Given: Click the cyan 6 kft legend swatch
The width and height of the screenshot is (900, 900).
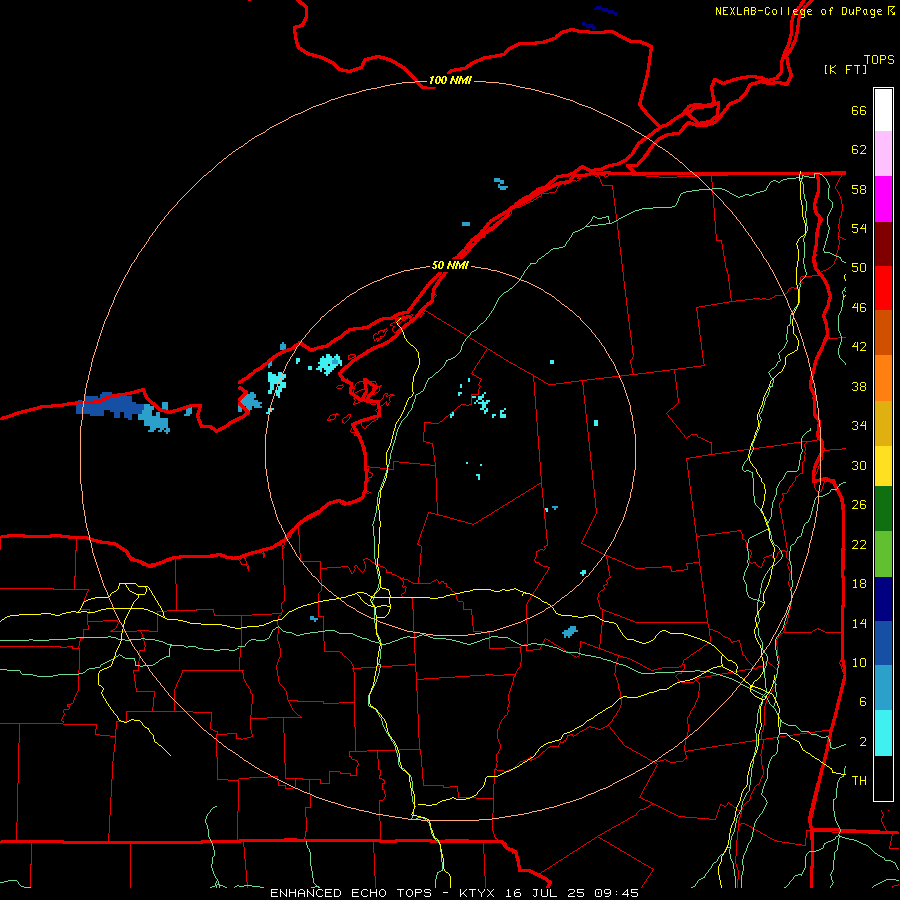Looking at the screenshot, I should coord(883,733).
